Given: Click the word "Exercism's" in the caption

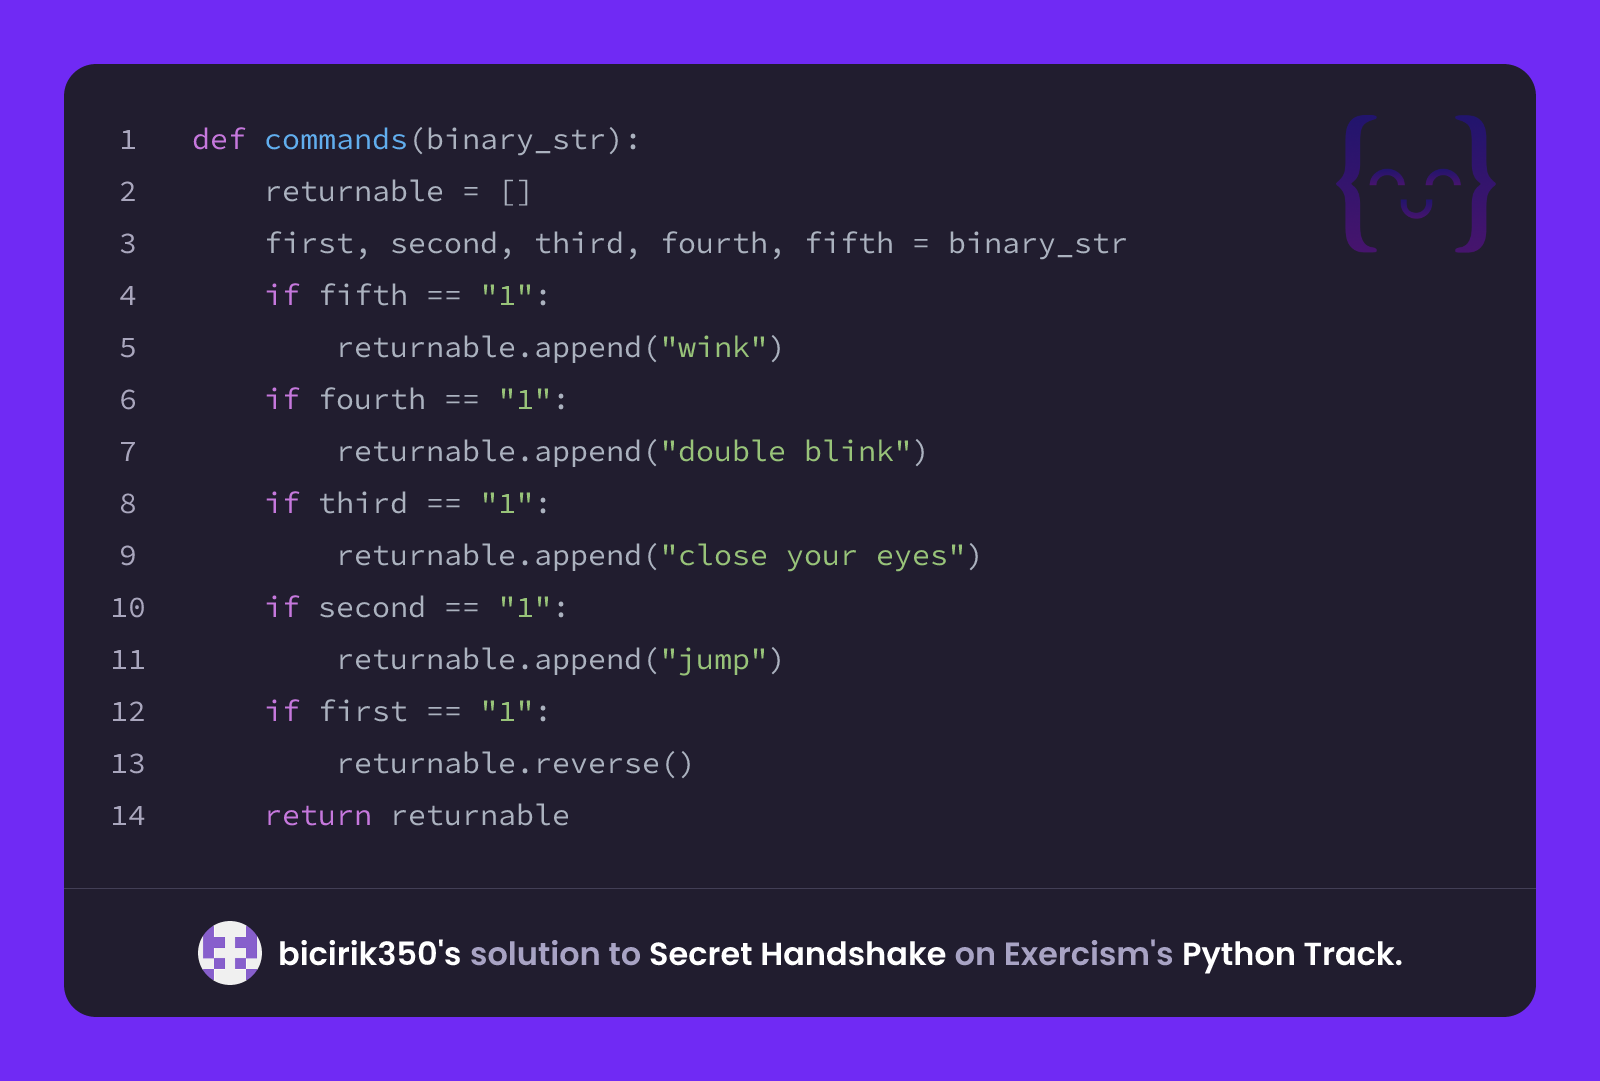Looking at the screenshot, I should click(x=1088, y=954).
